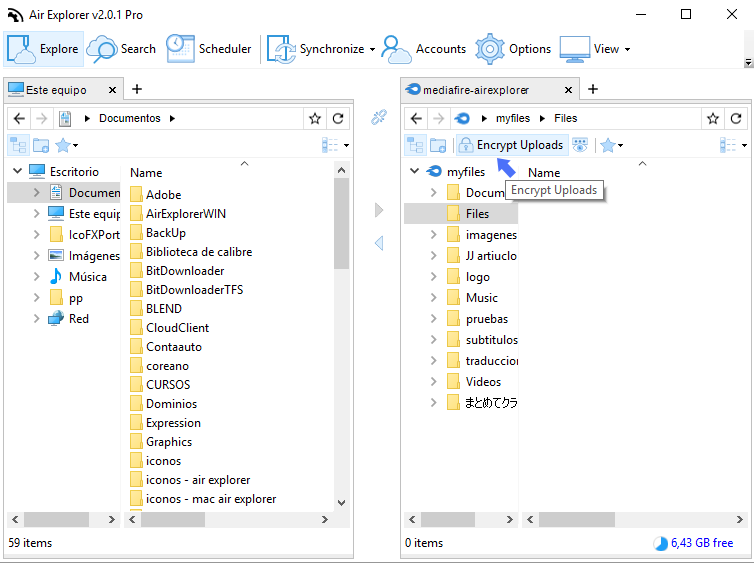754x563 pixels.
Task: Create new folder in right pane
Action: click(x=438, y=145)
